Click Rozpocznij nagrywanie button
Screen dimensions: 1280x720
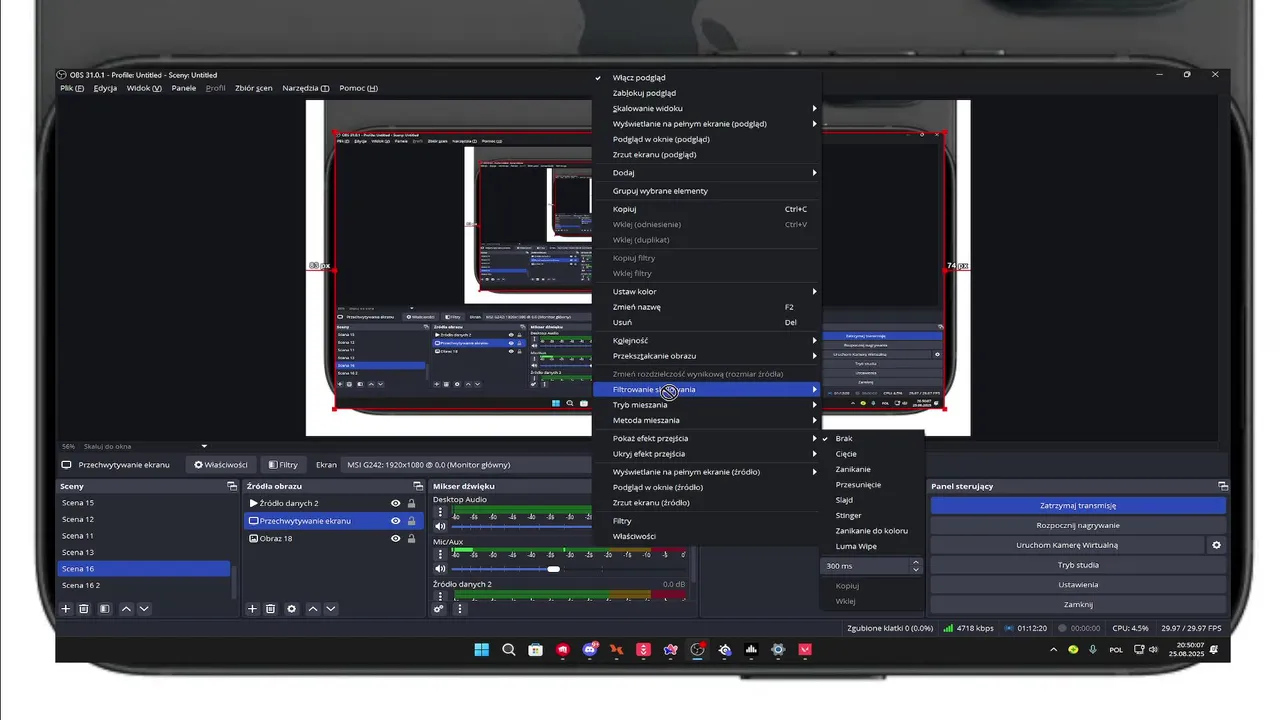pyautogui.click(x=1078, y=525)
